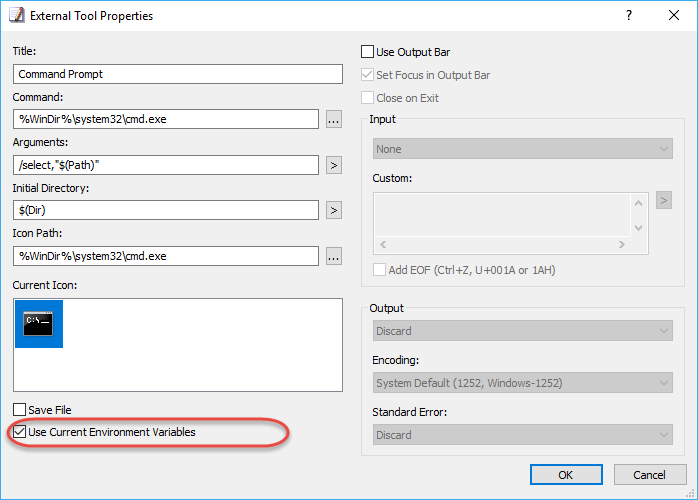Open the Arguments insert variable arrow button
This screenshot has height=500, width=698.
[334, 165]
